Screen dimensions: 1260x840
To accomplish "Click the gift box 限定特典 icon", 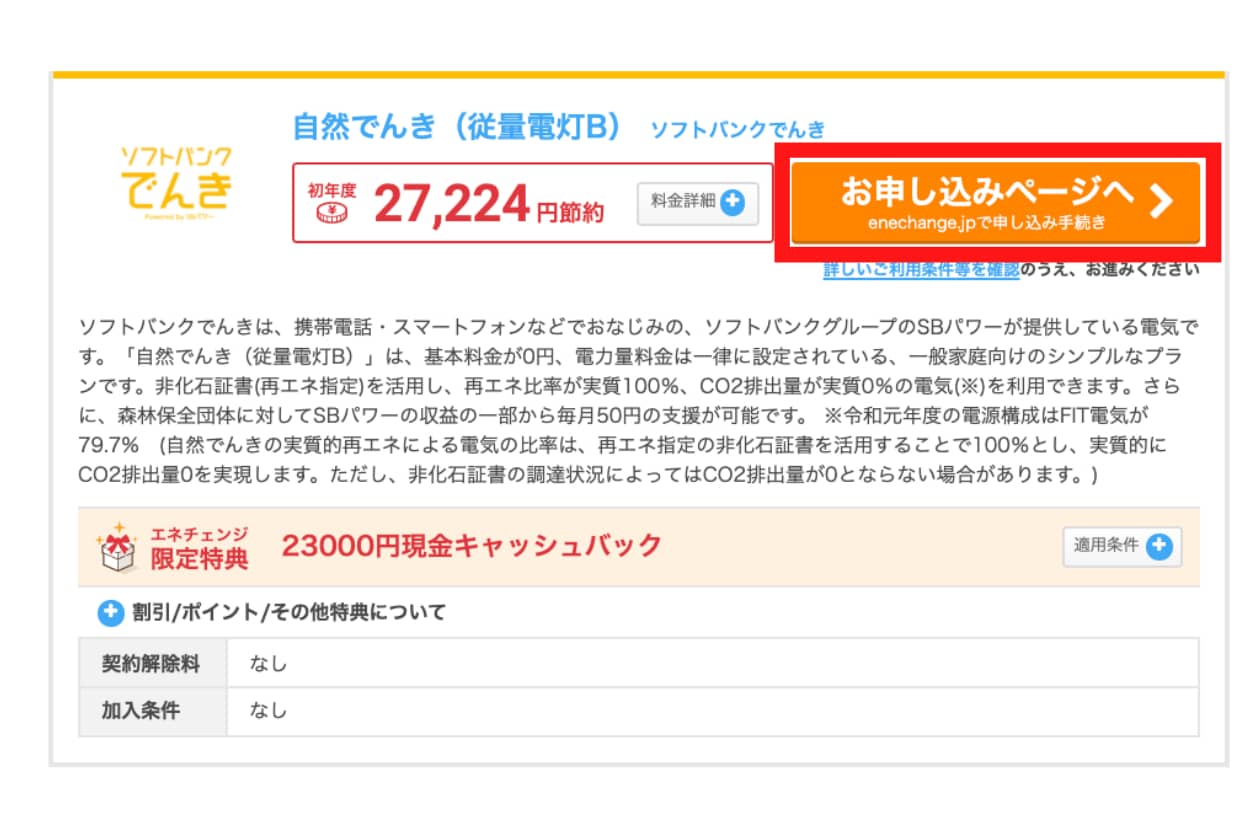I will [117, 547].
